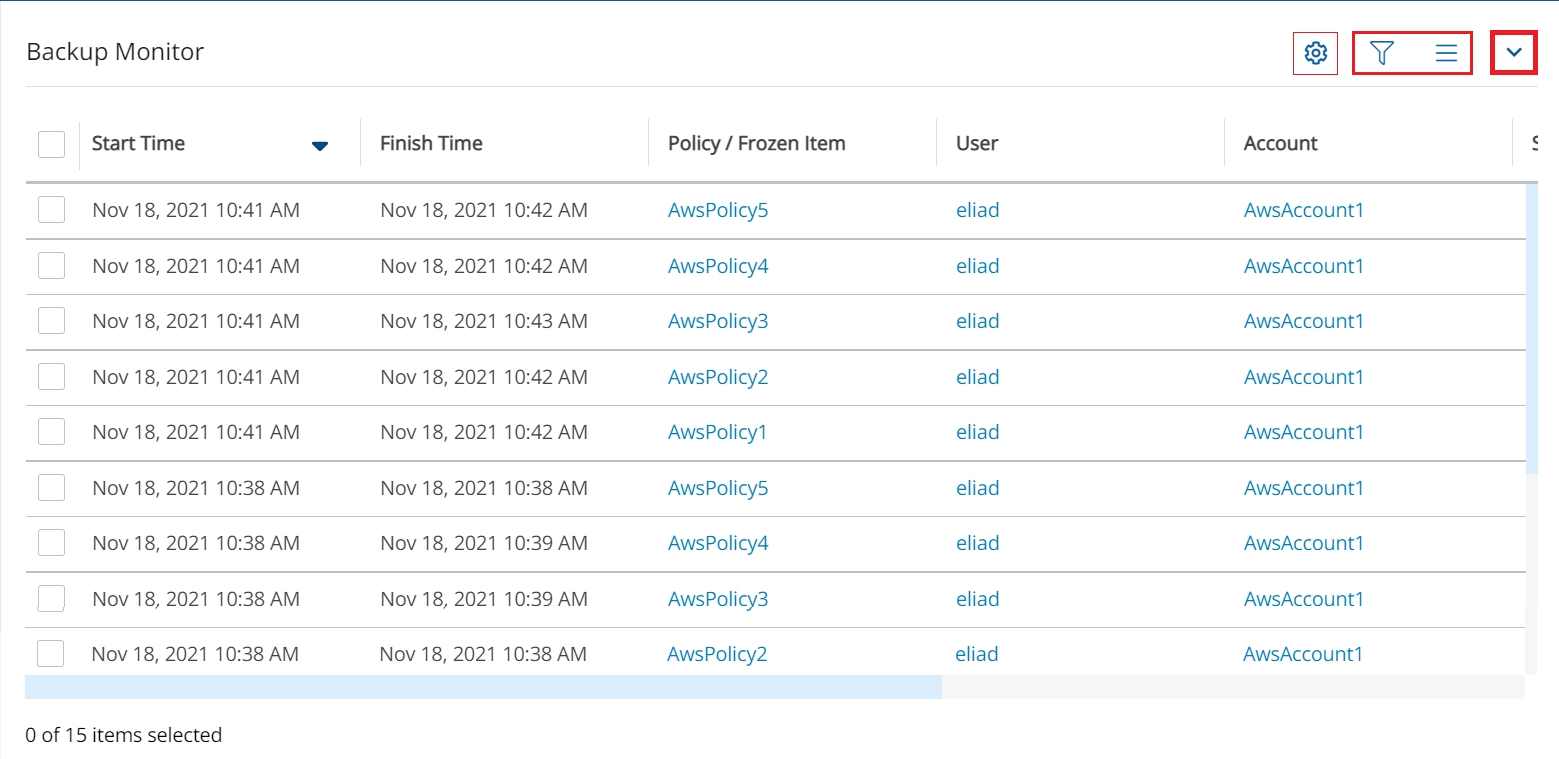Toggle Start Time sort arrow

point(320,146)
